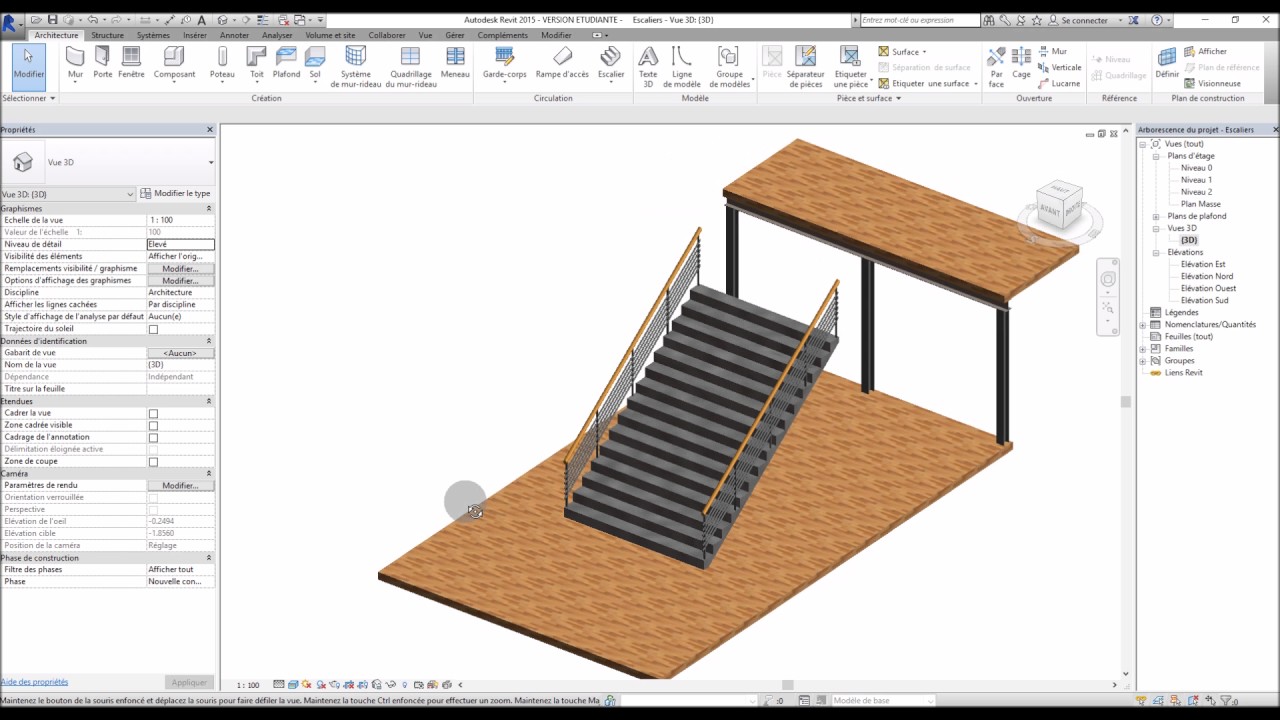Screen dimensions: 1280x720
Task: Select the Plafond ceiling tool
Action: 286,64
